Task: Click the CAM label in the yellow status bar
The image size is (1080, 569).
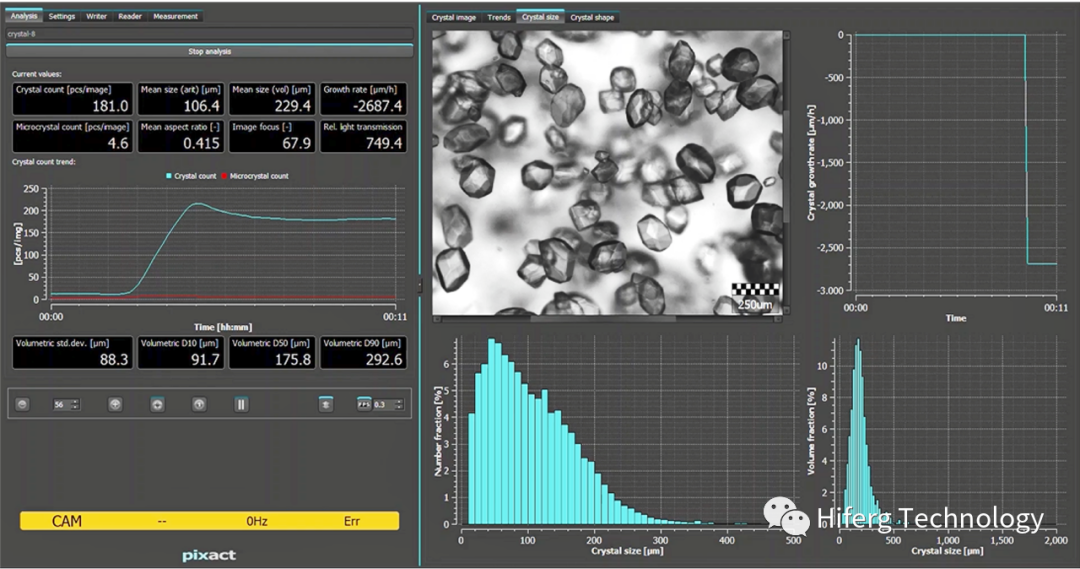Action: [67, 521]
